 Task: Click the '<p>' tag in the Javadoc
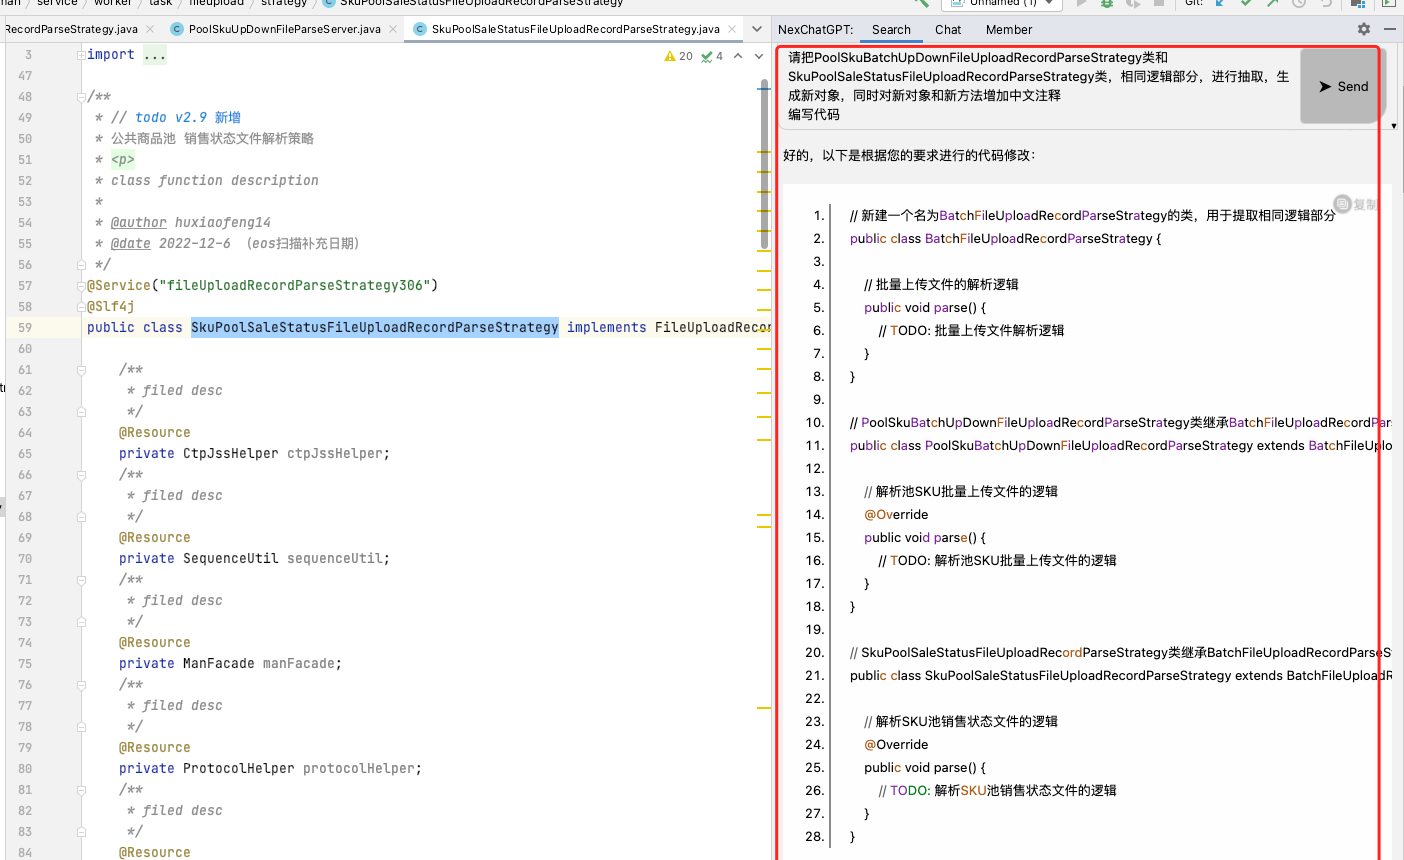[x=123, y=160]
